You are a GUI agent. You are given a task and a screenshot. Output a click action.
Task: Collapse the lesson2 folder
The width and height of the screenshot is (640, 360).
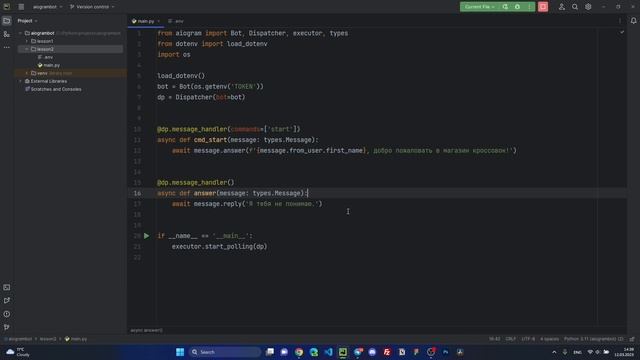[x=27, y=49]
